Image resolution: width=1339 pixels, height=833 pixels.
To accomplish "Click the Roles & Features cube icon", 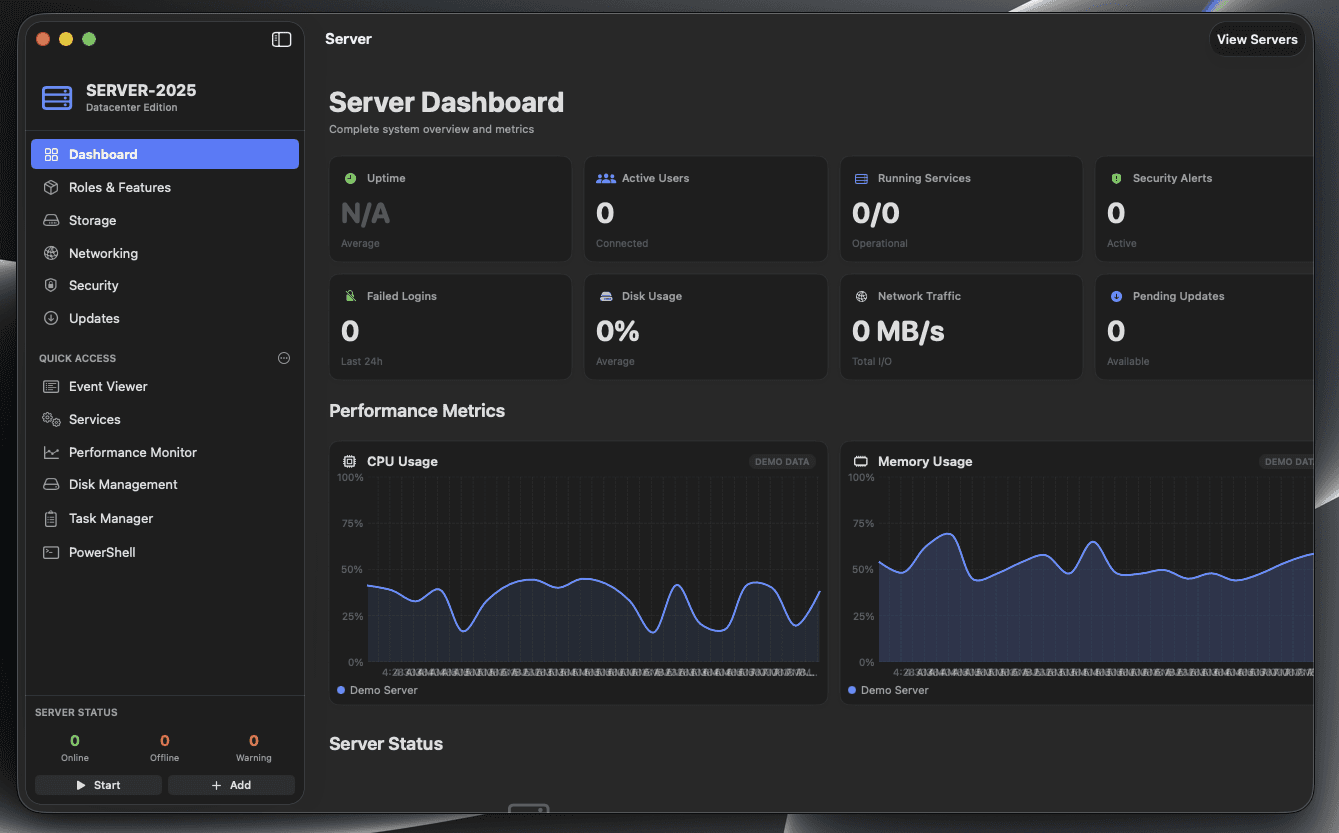I will (x=51, y=187).
